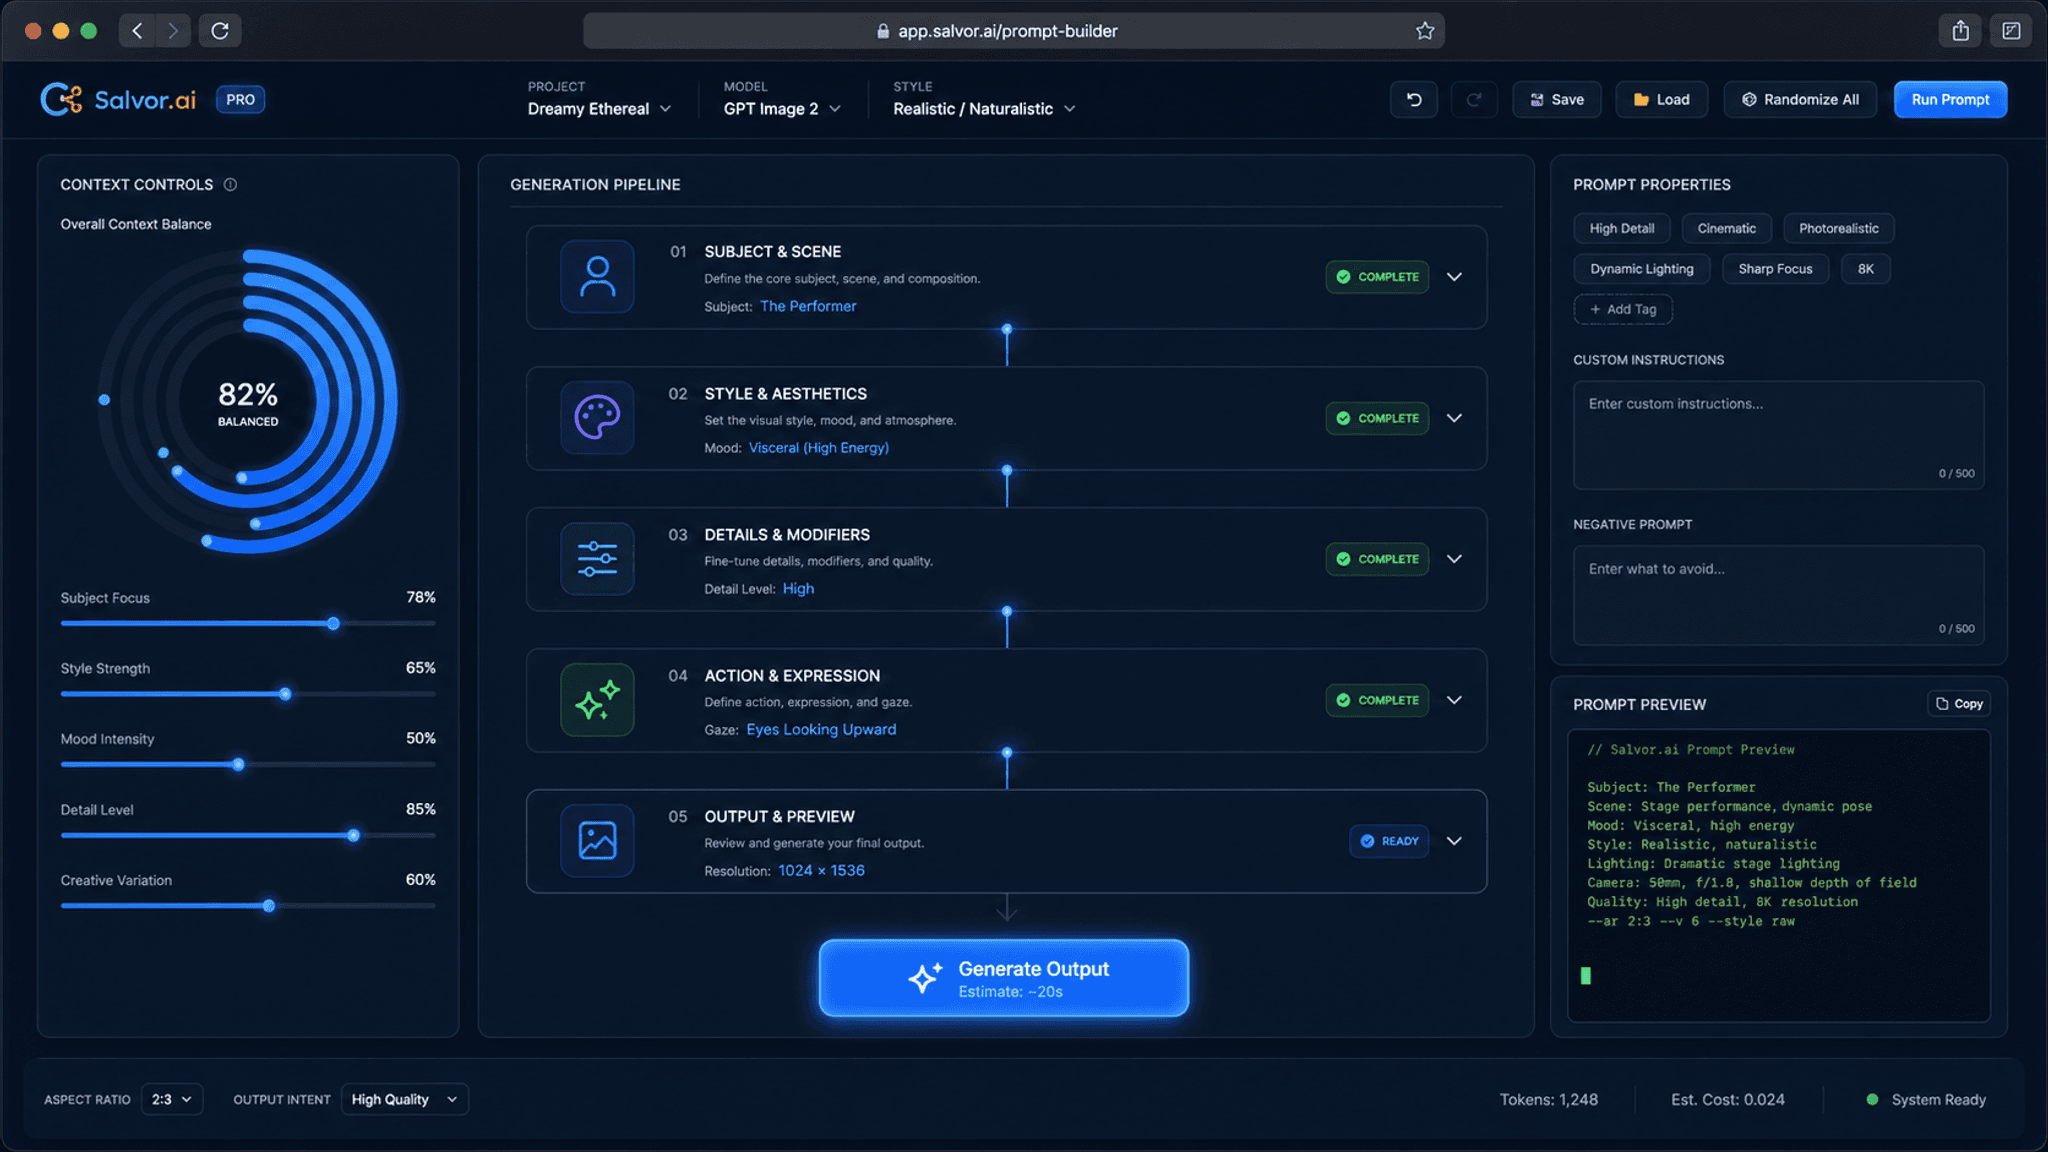The image size is (2048, 1152).
Task: Expand the Details & Modifiers step chevron
Action: (1454, 559)
